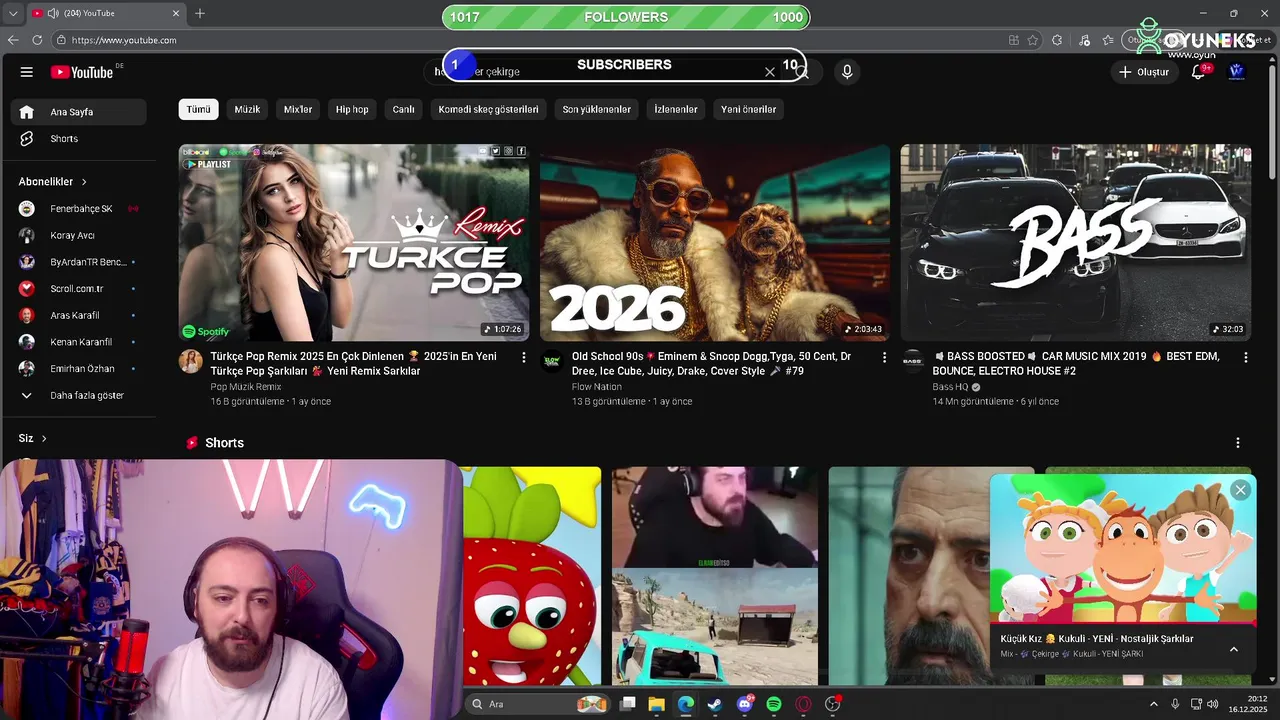Screen dimensions: 1280x720
Task: Open Shorts section more options menu
Action: pos(1237,443)
